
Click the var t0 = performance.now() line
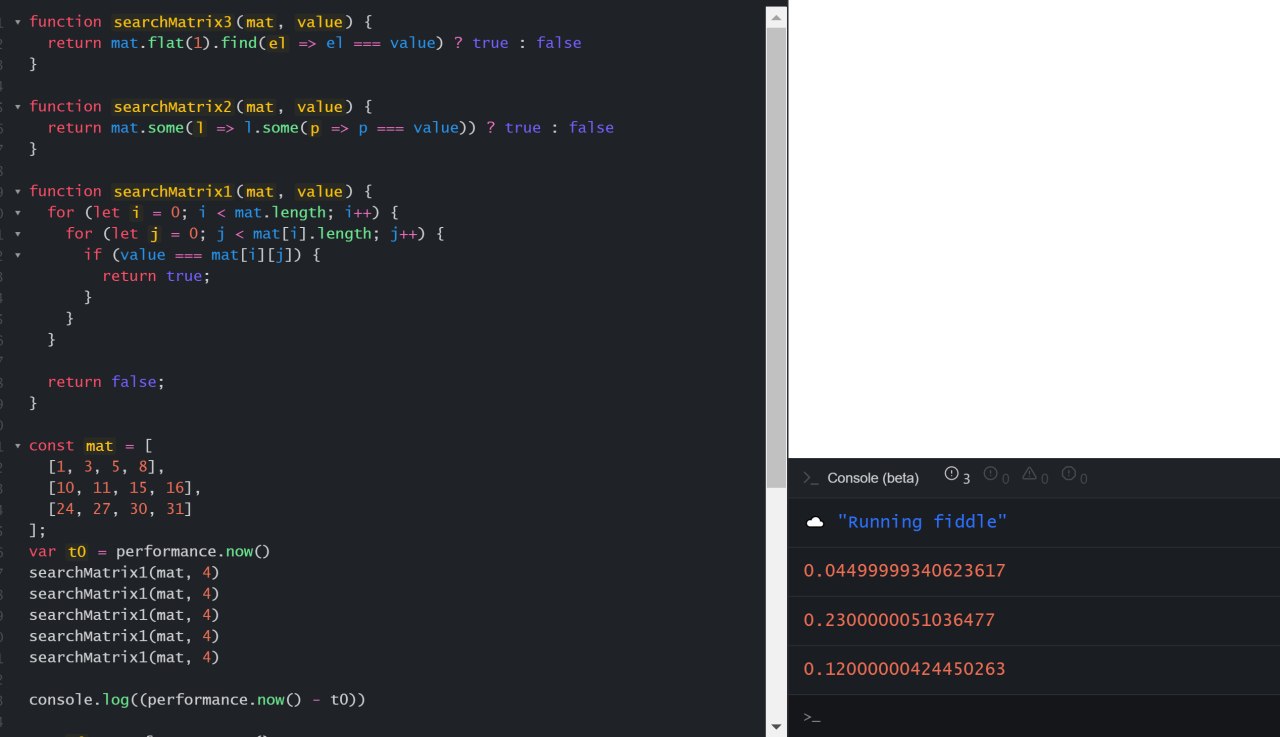point(150,552)
